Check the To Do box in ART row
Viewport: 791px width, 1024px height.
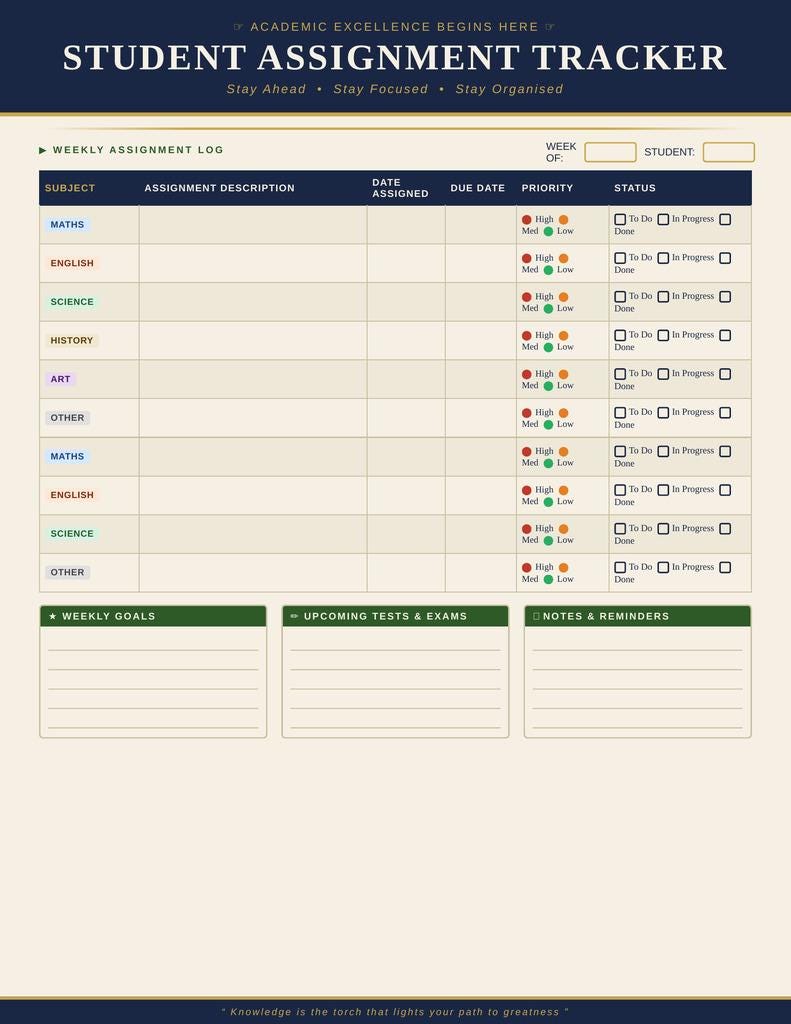click(x=620, y=374)
